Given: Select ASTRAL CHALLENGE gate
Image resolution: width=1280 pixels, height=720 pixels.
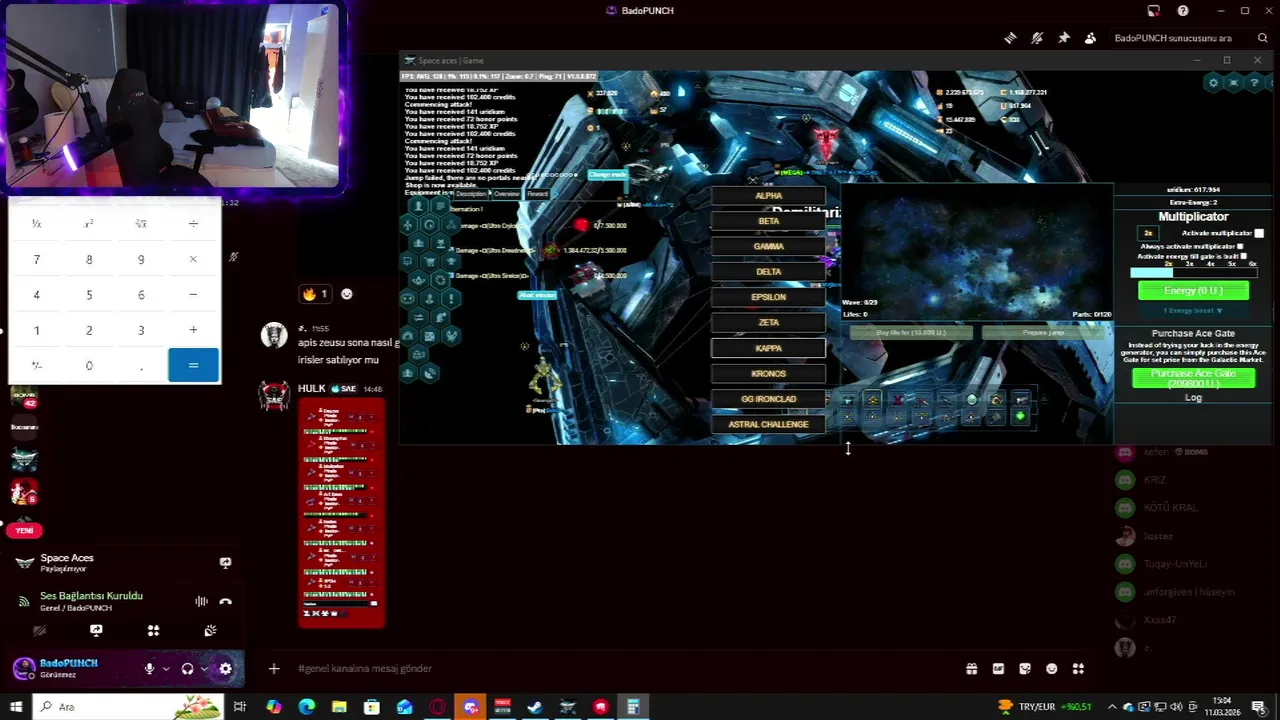Looking at the screenshot, I should coord(768,424).
